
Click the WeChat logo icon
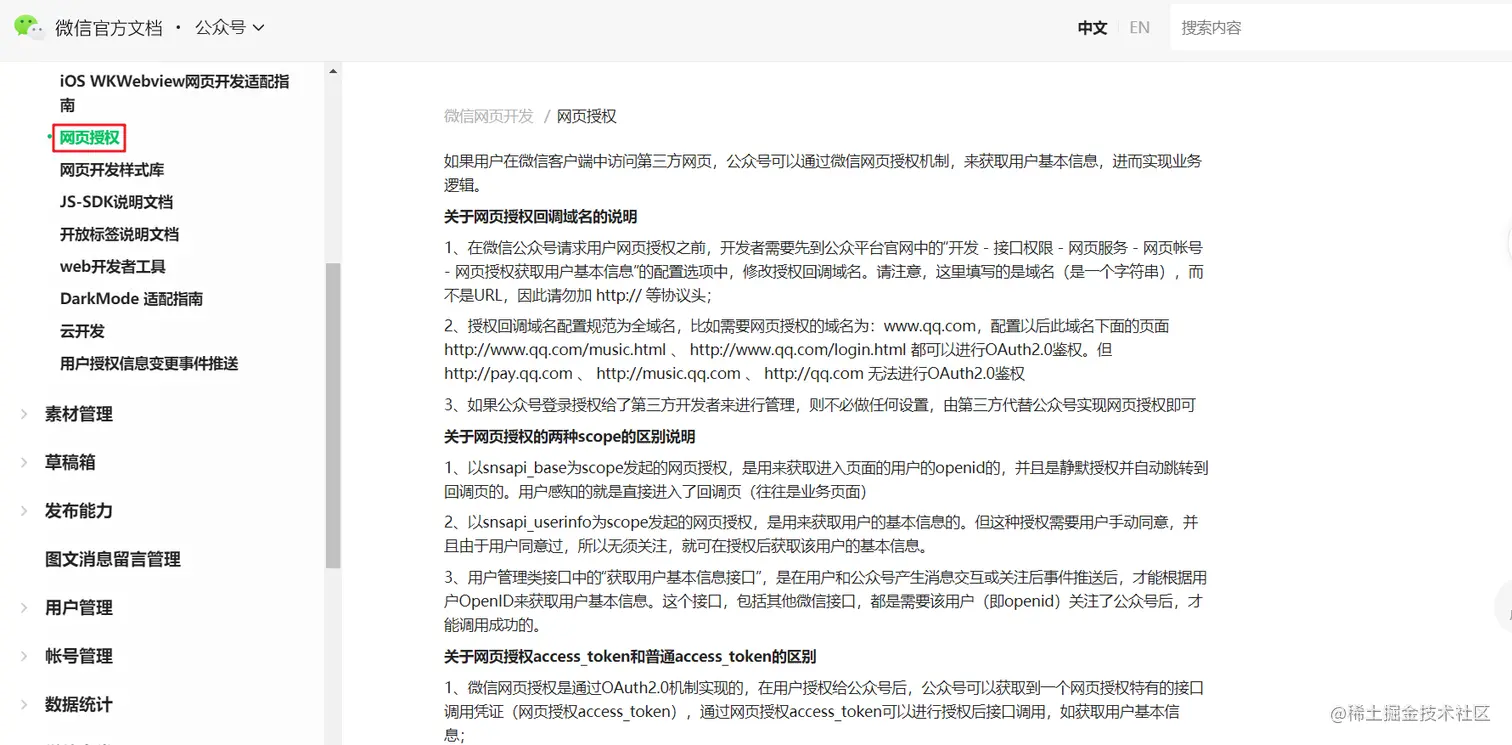29,27
